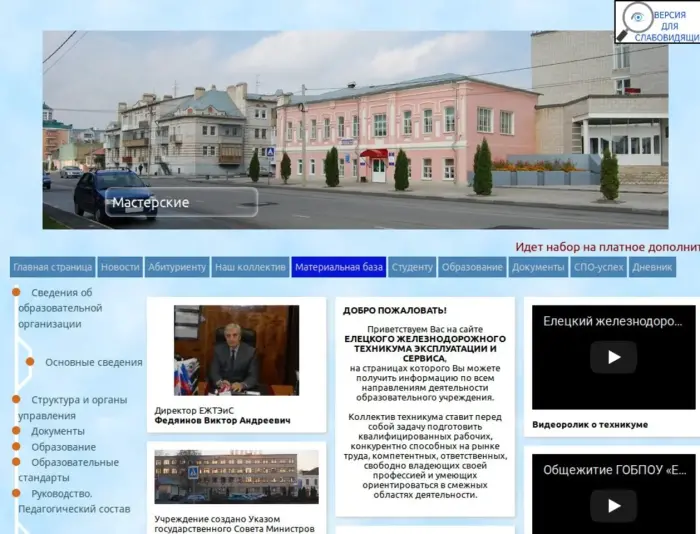The height and width of the screenshot is (534, 700).
Task: Click the director's photo thumbnail
Action: click(237, 350)
